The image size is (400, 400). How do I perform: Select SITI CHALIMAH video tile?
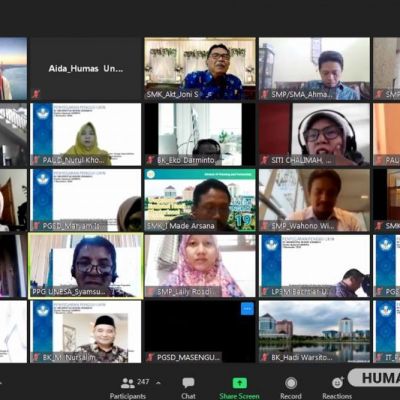314,134
